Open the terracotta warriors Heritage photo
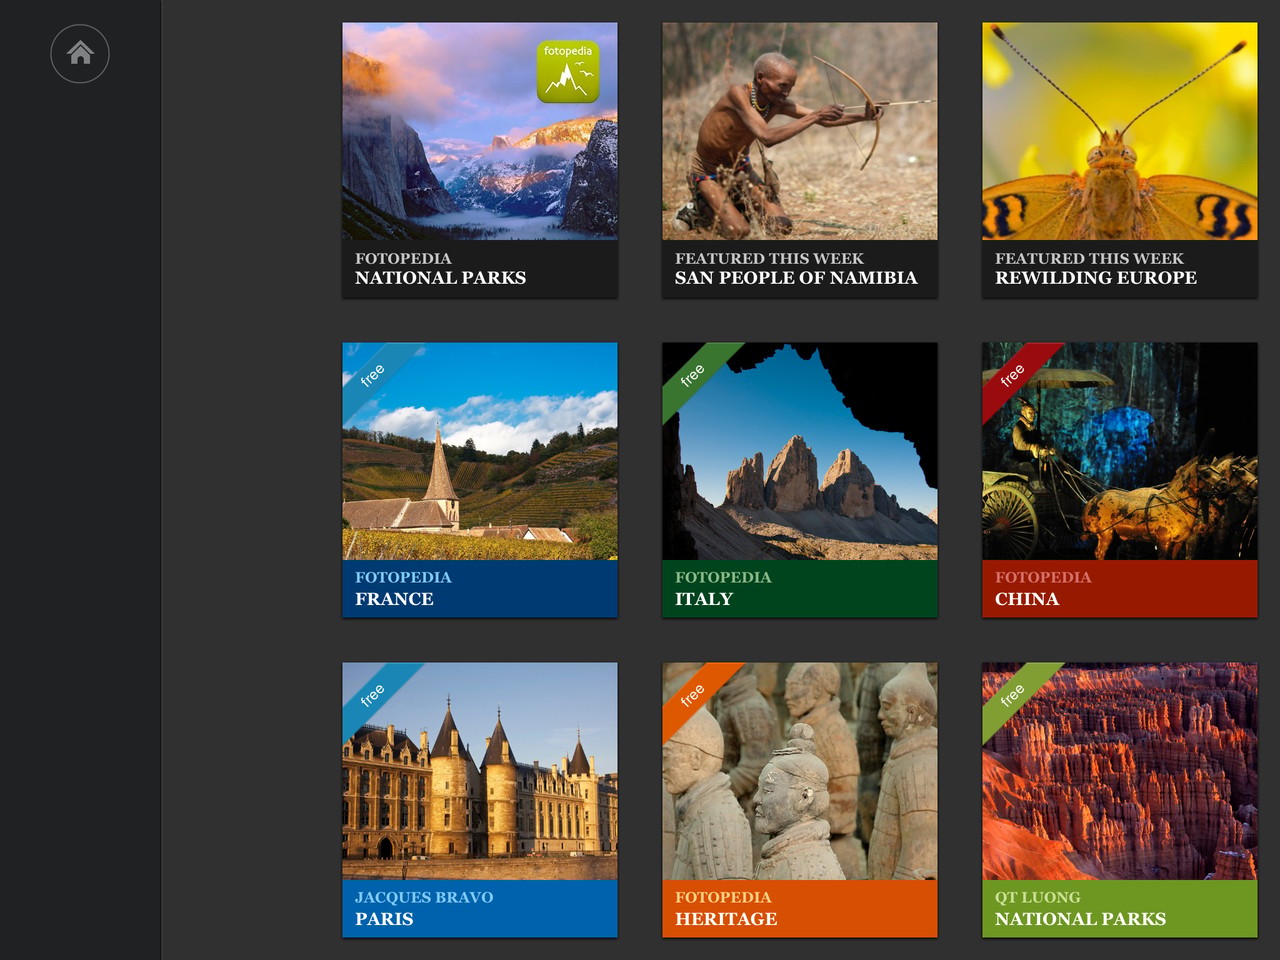This screenshot has height=960, width=1280. (x=800, y=771)
